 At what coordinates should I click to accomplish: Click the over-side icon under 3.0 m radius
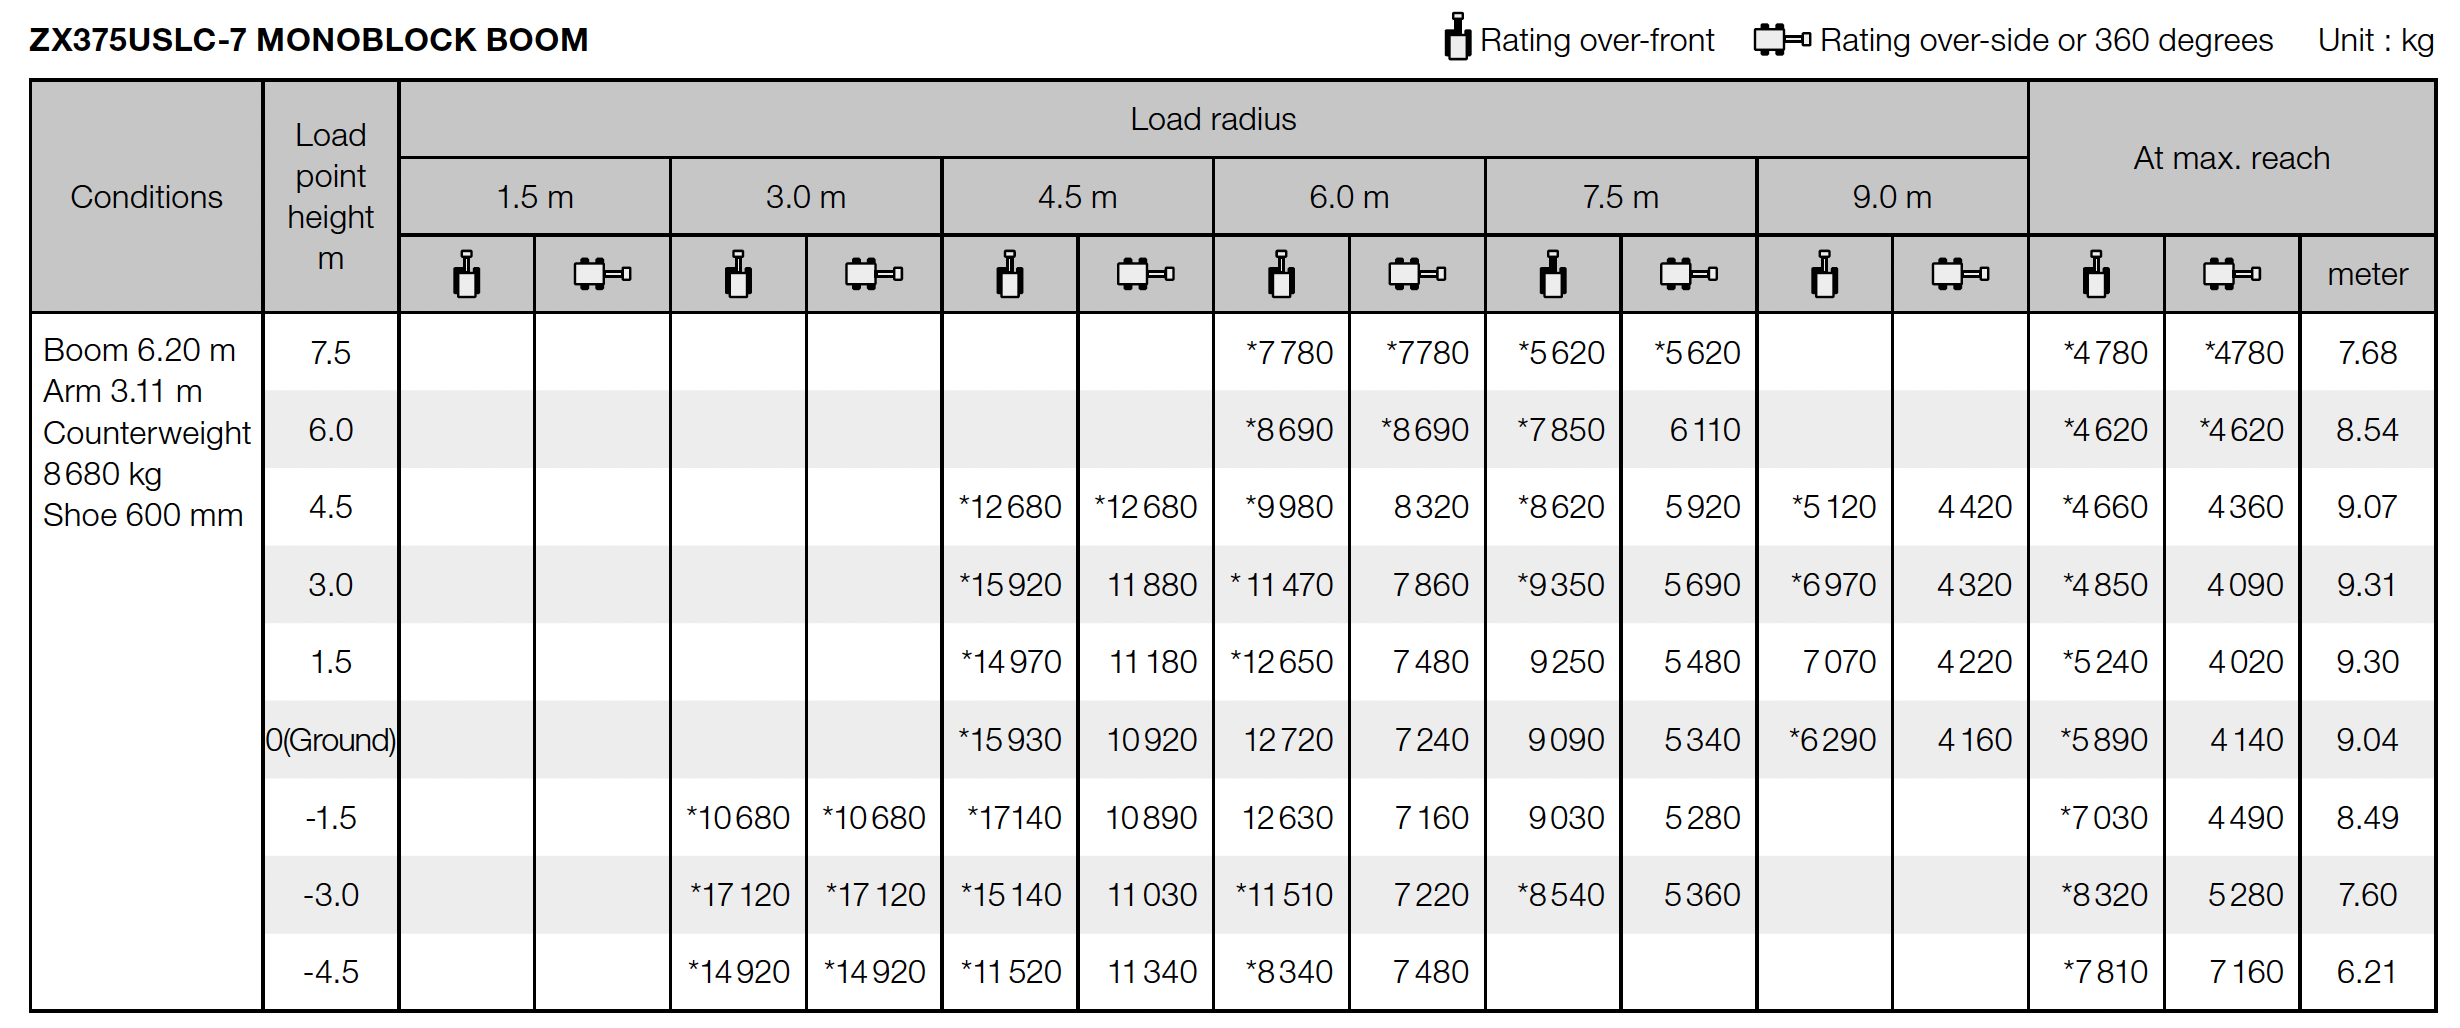[874, 274]
